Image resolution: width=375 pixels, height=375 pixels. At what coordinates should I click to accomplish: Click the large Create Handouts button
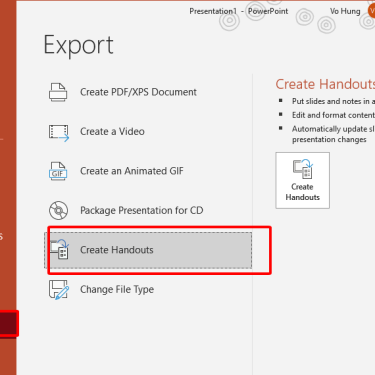click(302, 180)
